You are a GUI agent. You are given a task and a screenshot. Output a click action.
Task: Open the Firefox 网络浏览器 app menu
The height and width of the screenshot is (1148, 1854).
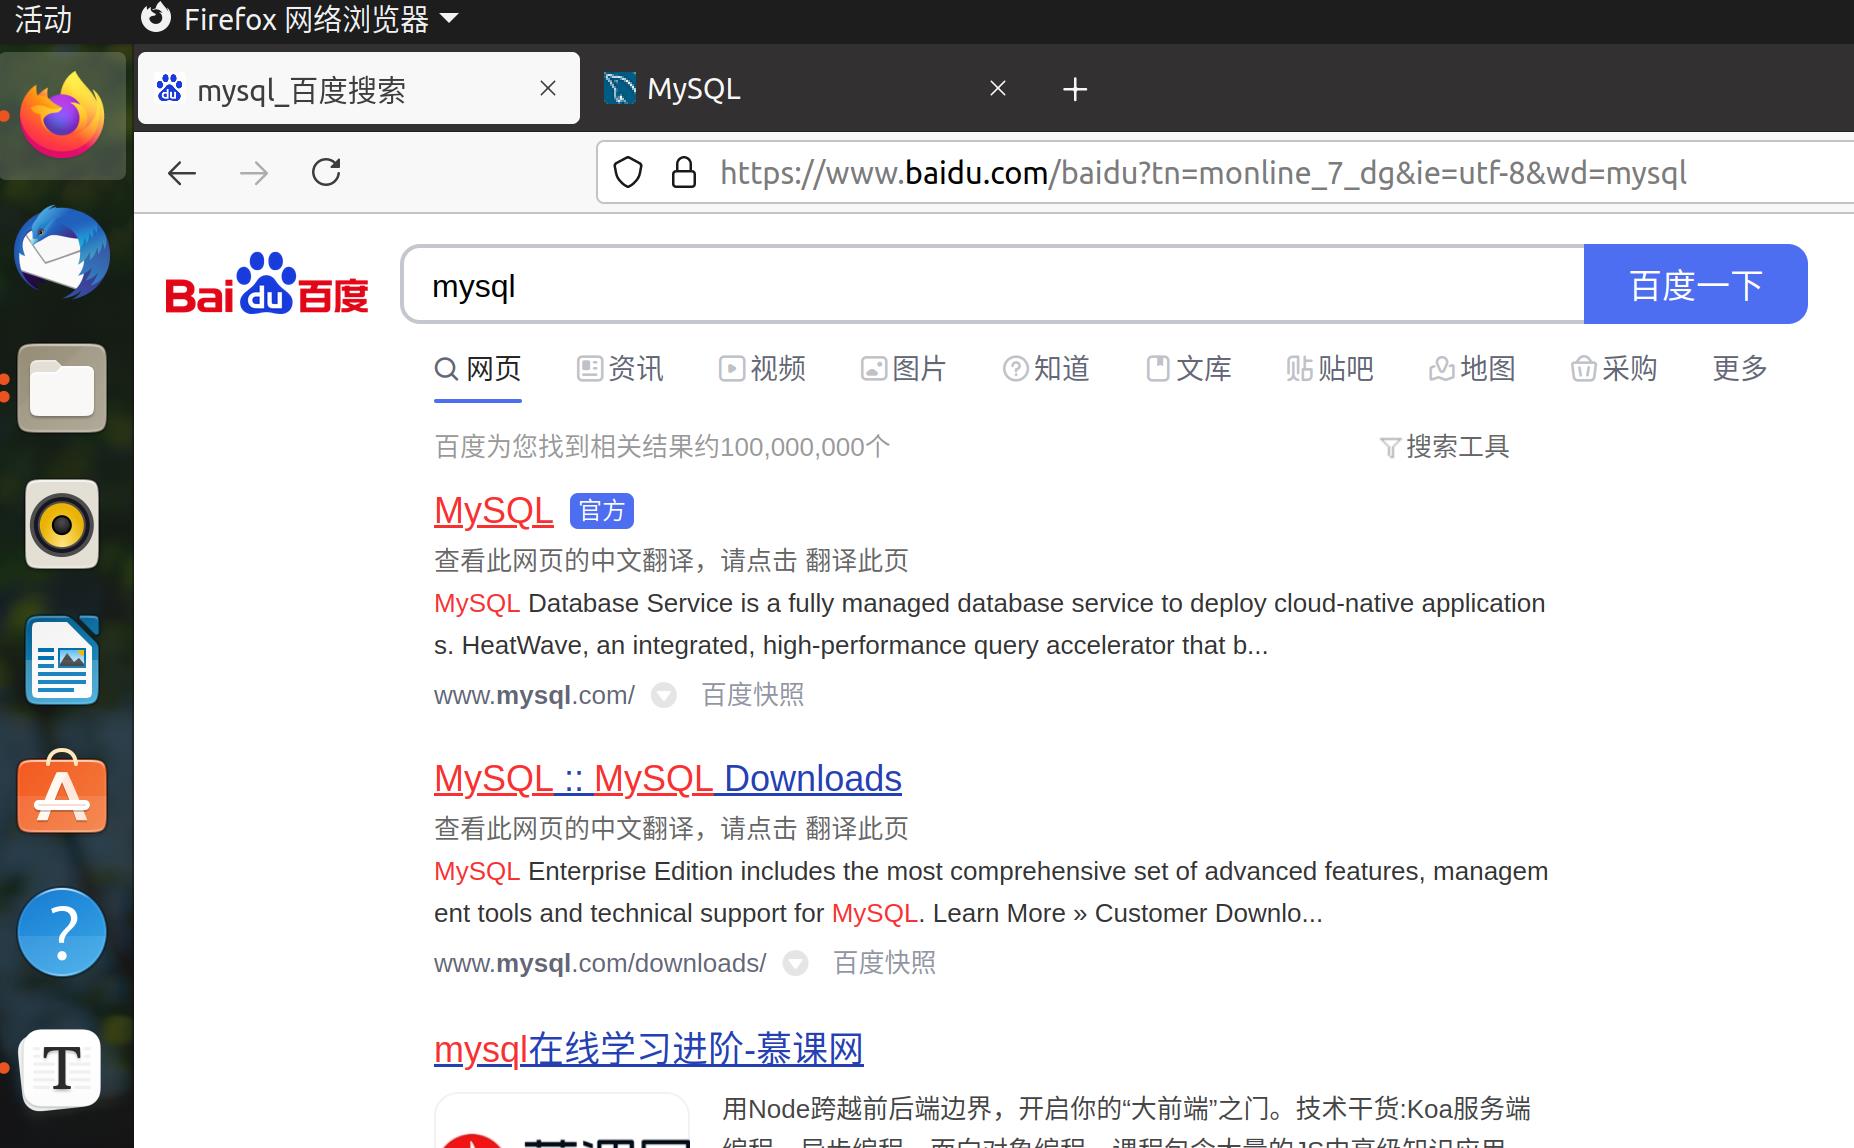[x=299, y=19]
